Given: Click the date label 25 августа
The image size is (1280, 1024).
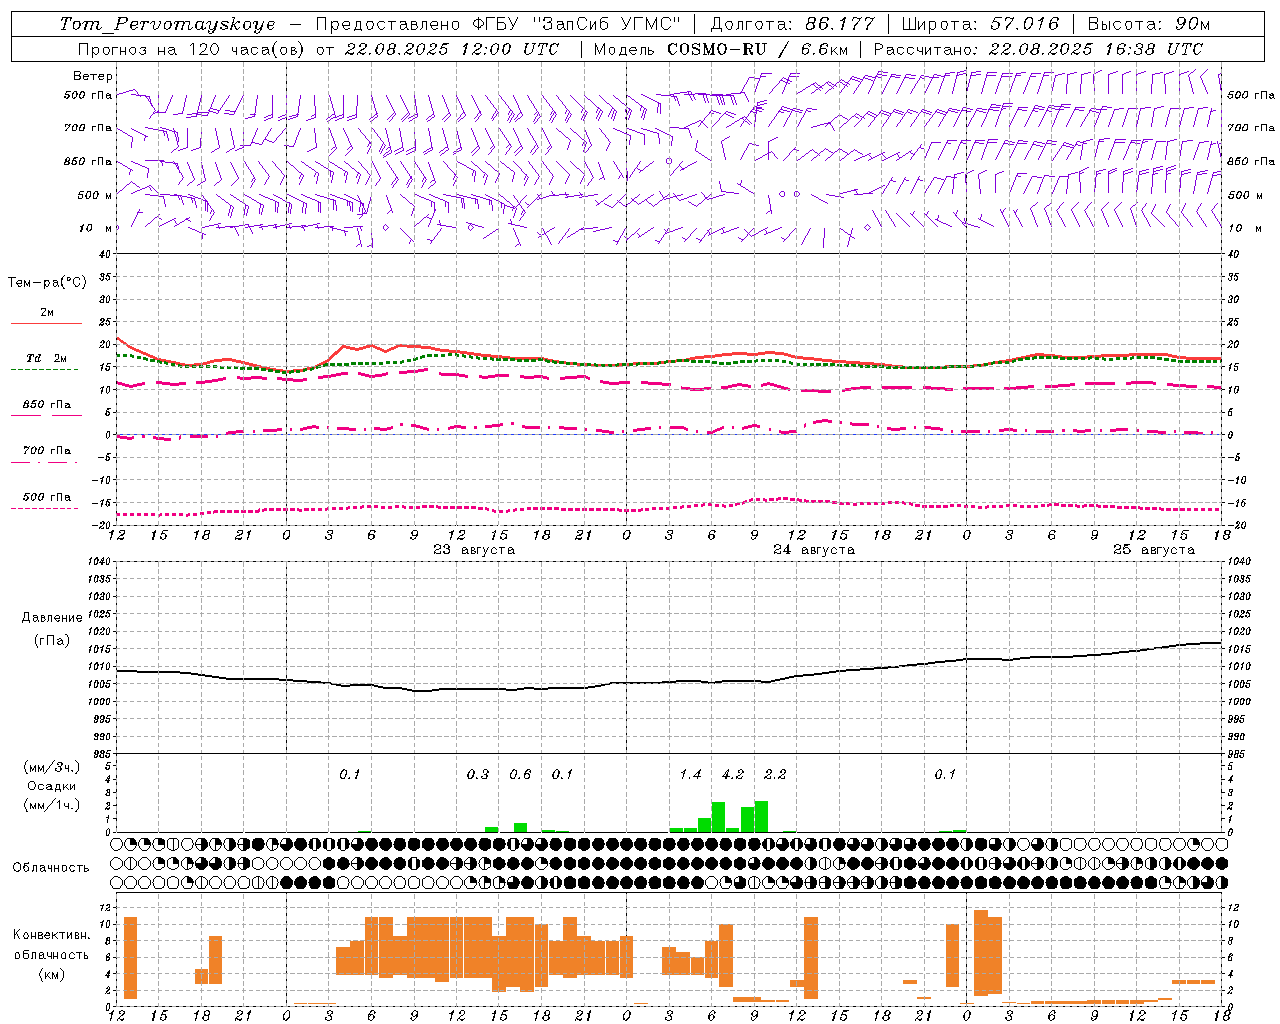Looking at the screenshot, I should pyautogui.click(x=1154, y=550).
